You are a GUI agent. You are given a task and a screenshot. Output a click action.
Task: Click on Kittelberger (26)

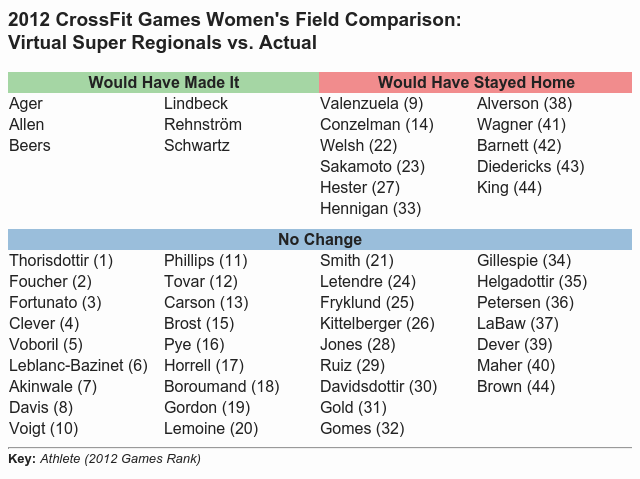(x=377, y=324)
